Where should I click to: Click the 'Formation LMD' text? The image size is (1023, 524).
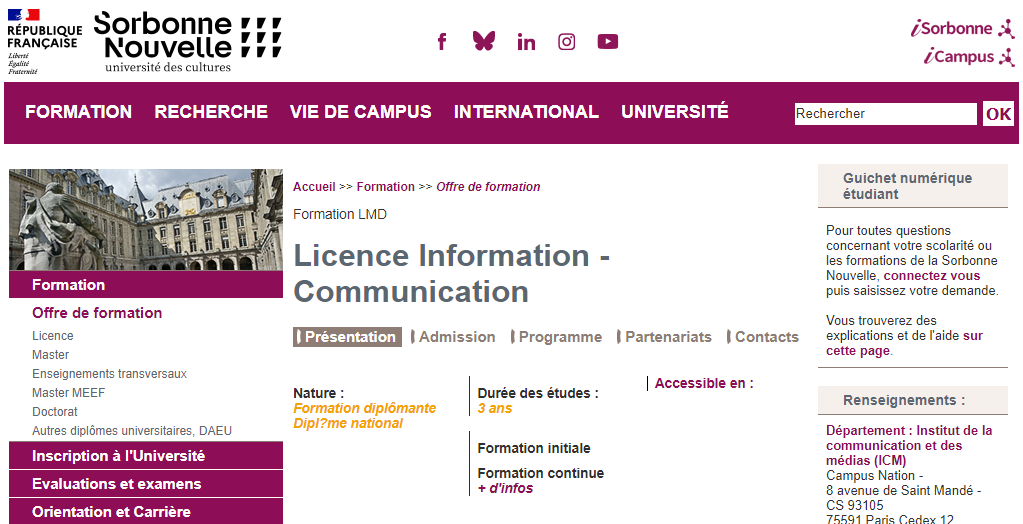(x=340, y=214)
